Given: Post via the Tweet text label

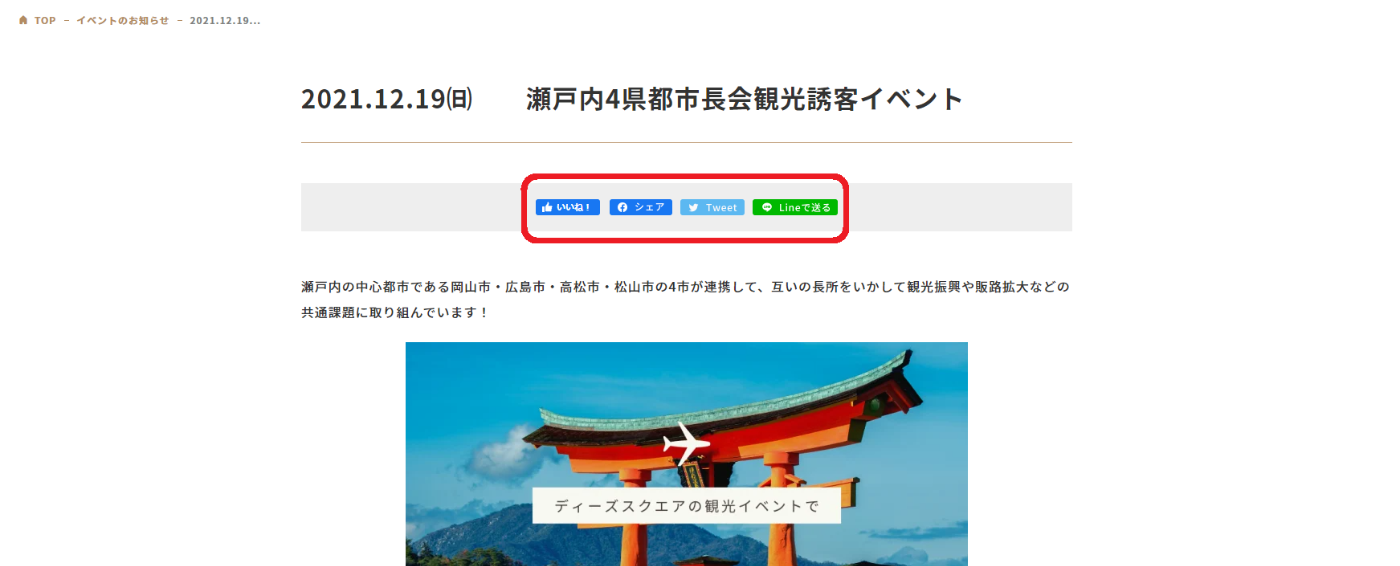Looking at the screenshot, I should click(721, 208).
